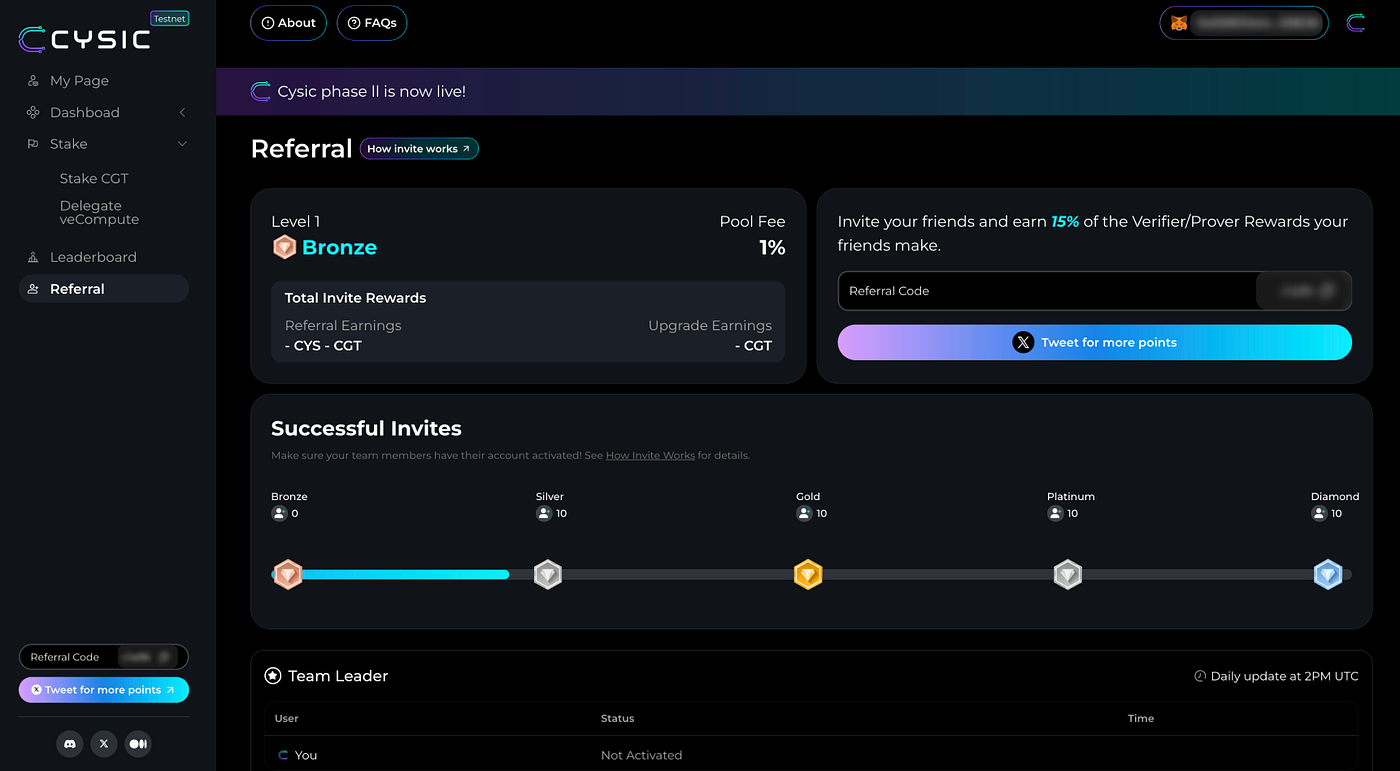
Task: Click the 15% rewards text
Action: click(x=1065, y=222)
